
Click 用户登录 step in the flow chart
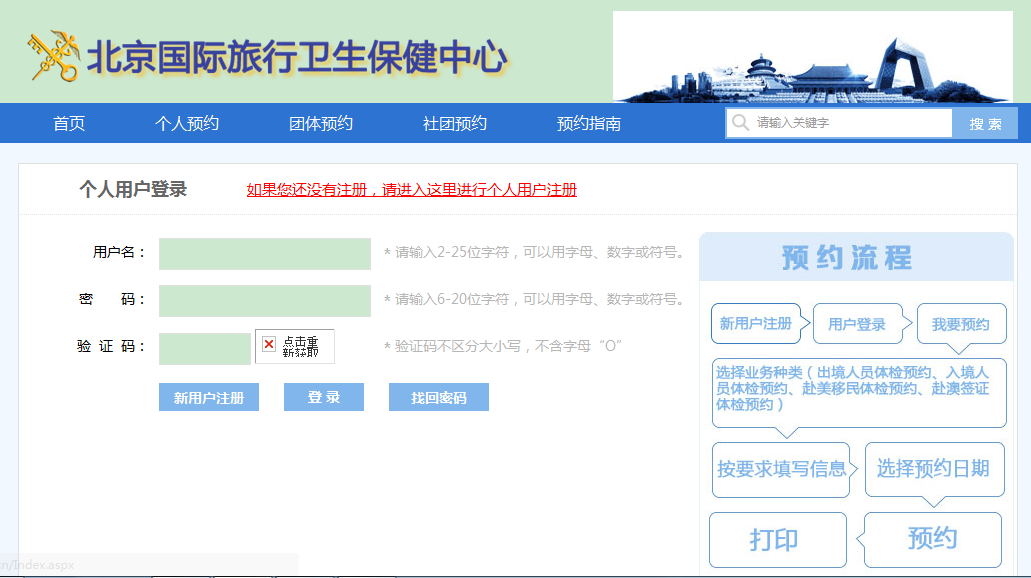click(x=857, y=324)
